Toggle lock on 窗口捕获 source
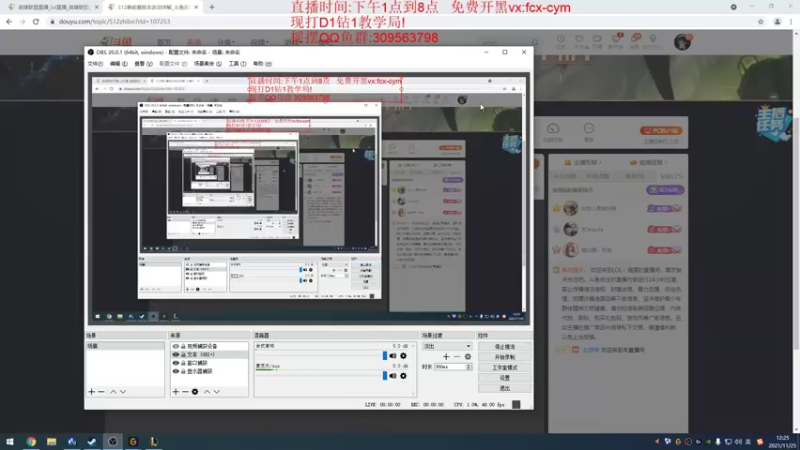800x450 pixels. 183,363
